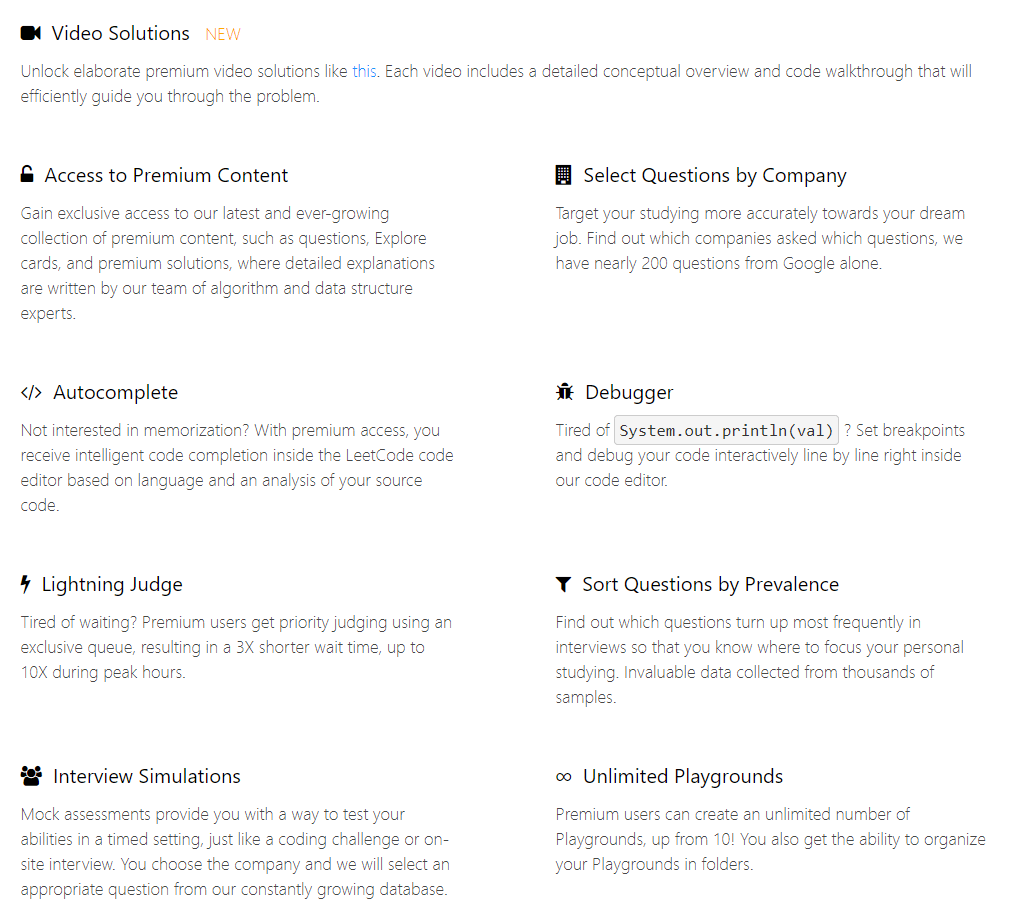Click the Debugger heading text
Image resolution: width=1013 pixels, height=914 pixels.
[x=629, y=393]
